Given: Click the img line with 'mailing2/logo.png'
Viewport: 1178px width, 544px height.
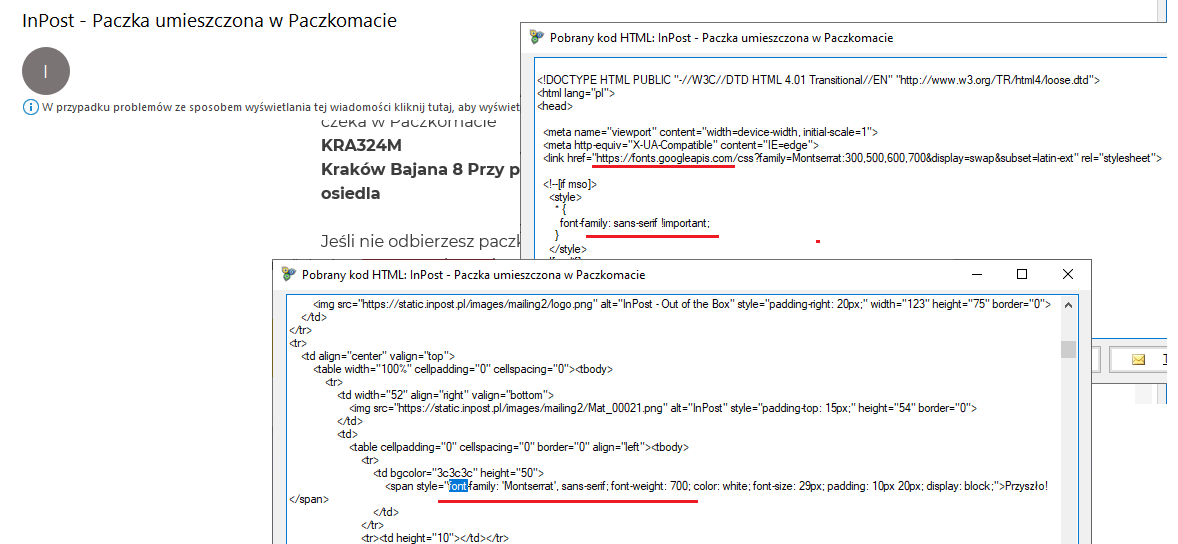Looking at the screenshot, I should [x=682, y=304].
